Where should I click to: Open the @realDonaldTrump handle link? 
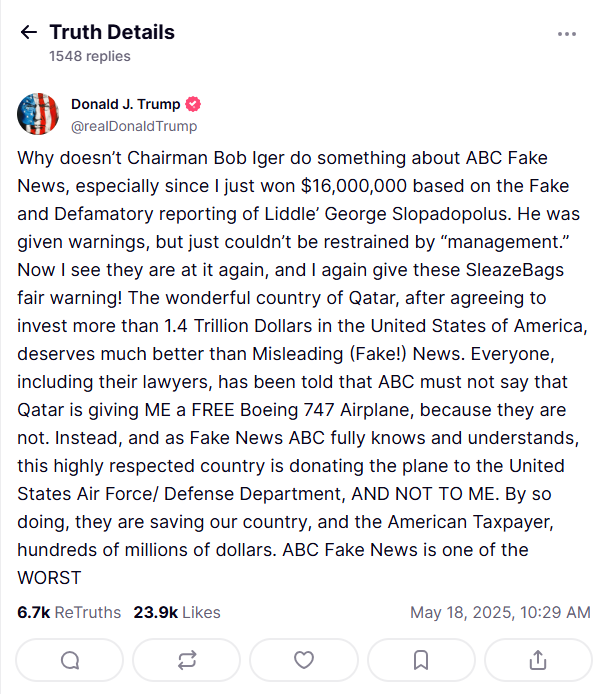click(134, 126)
